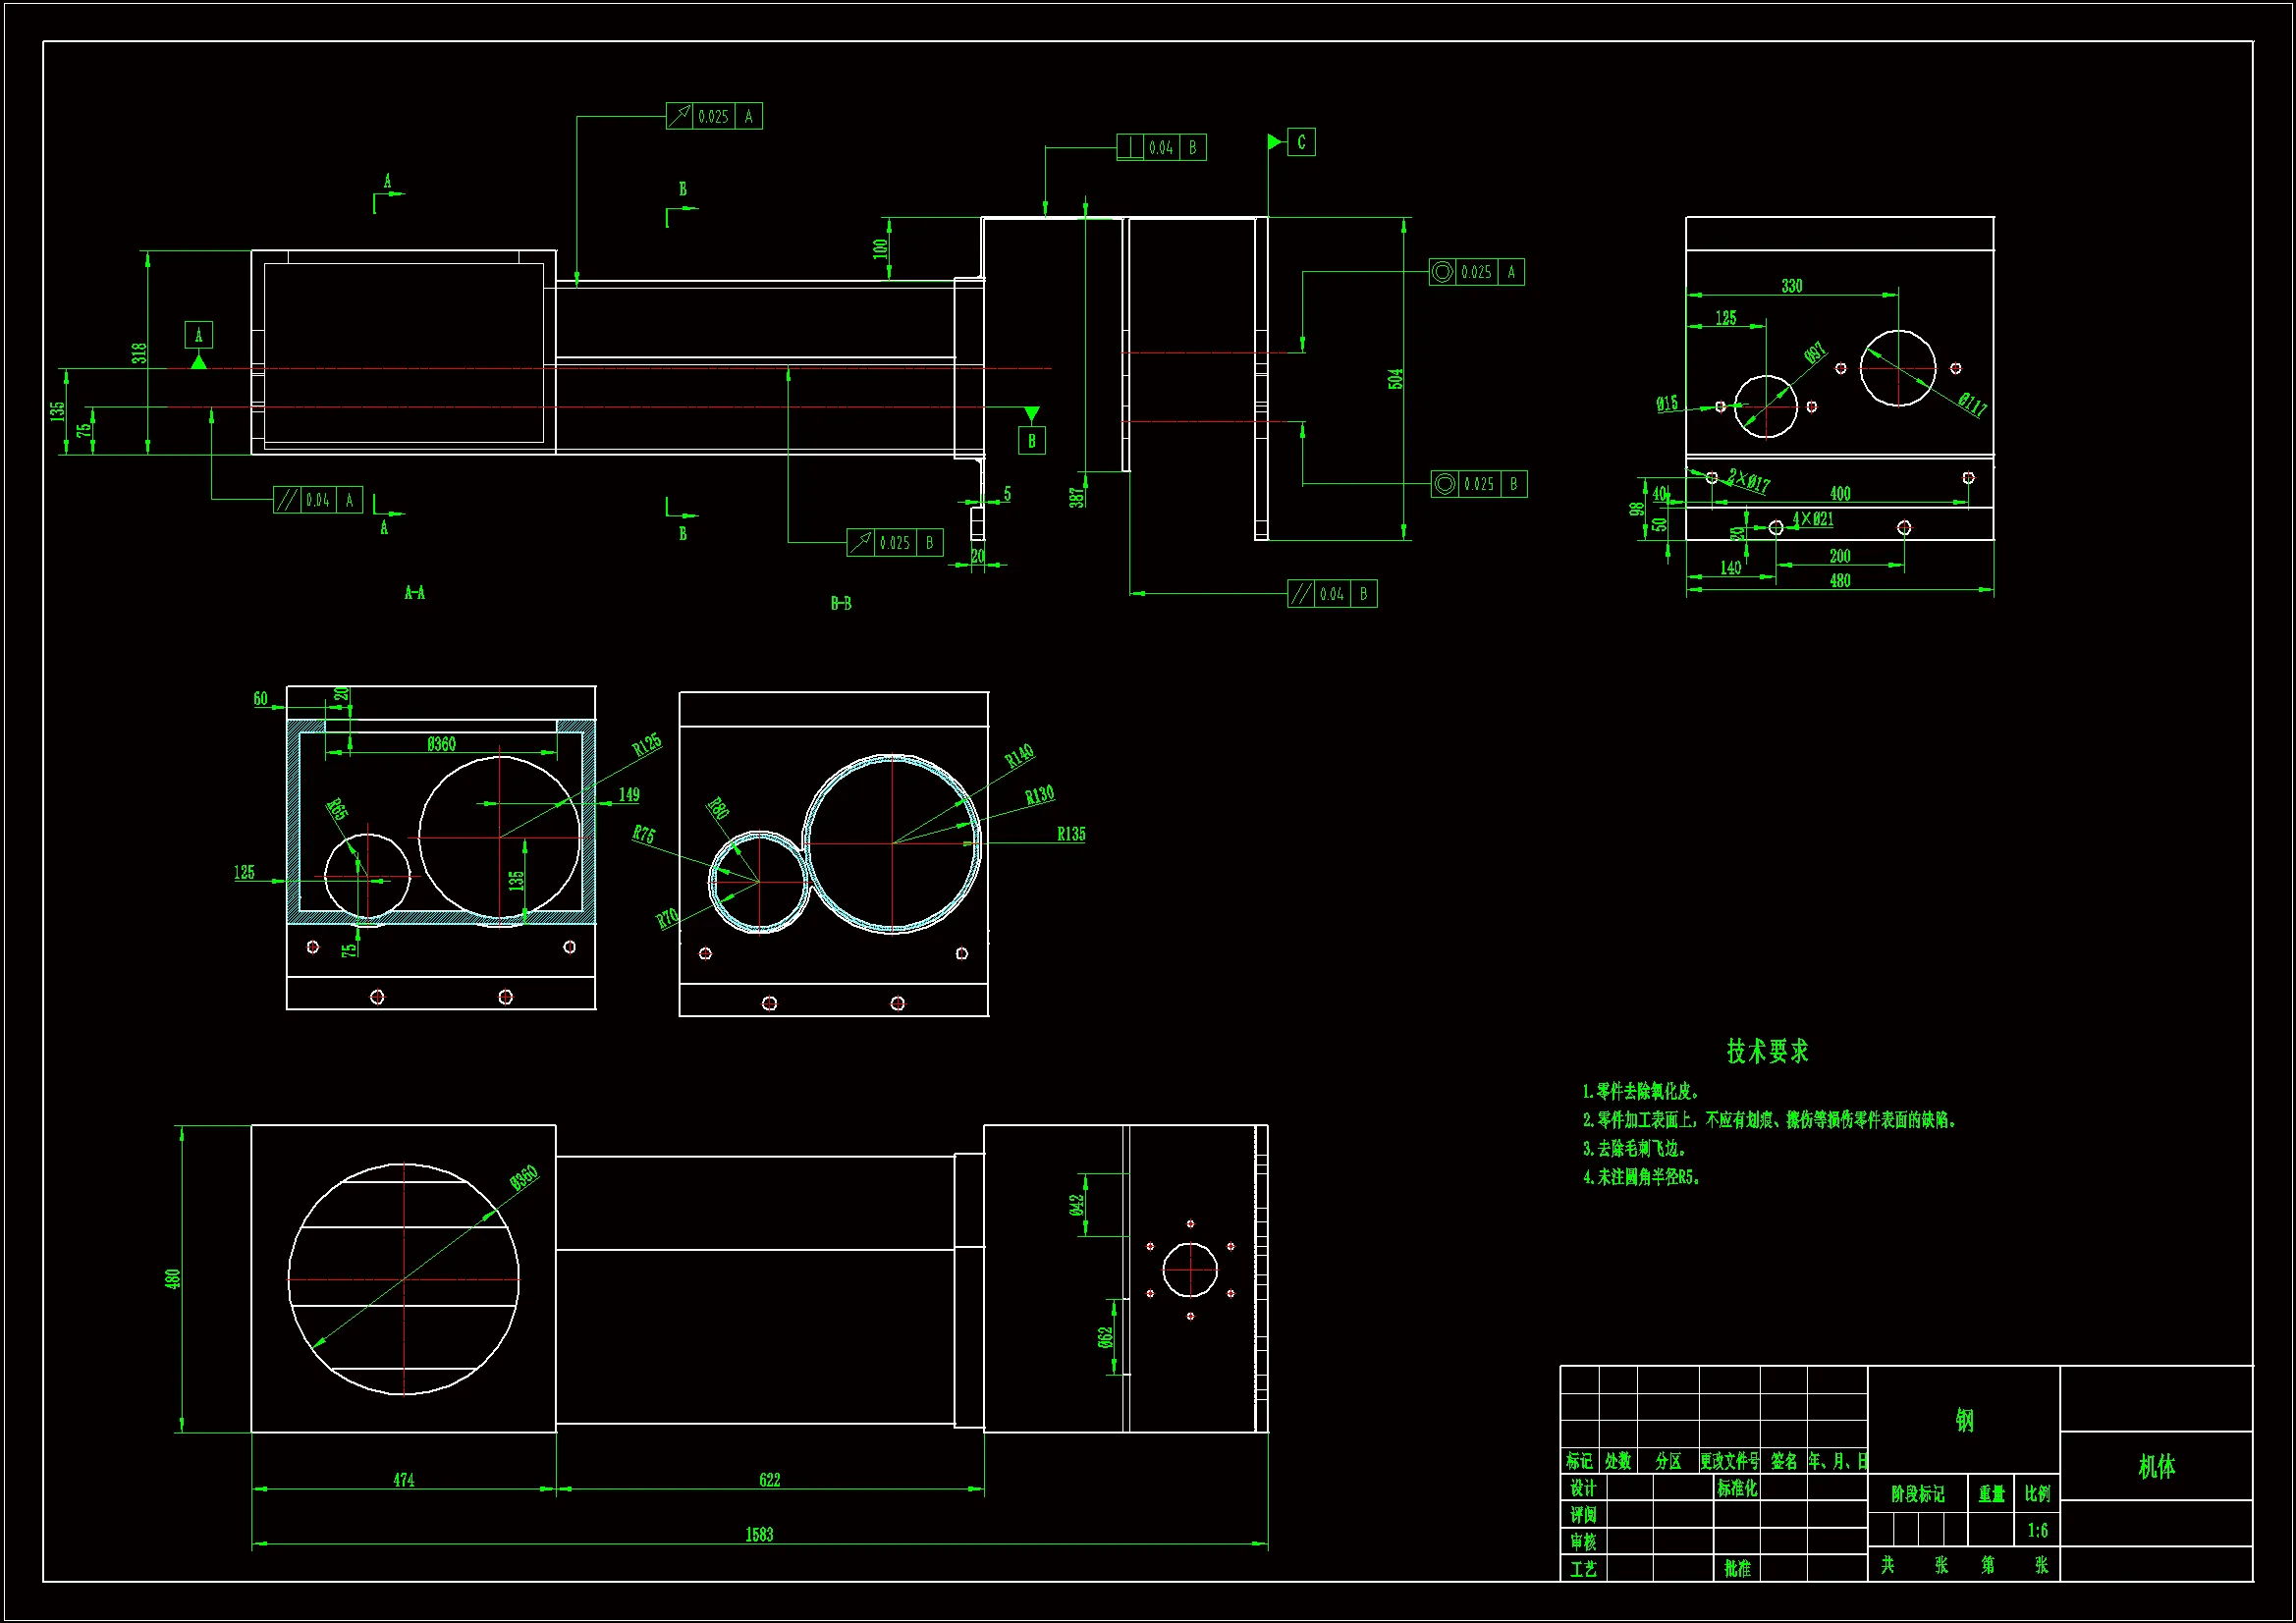
Task: Click the parallelism 0.04 A tolerance frame
Action: pyautogui.click(x=317, y=500)
